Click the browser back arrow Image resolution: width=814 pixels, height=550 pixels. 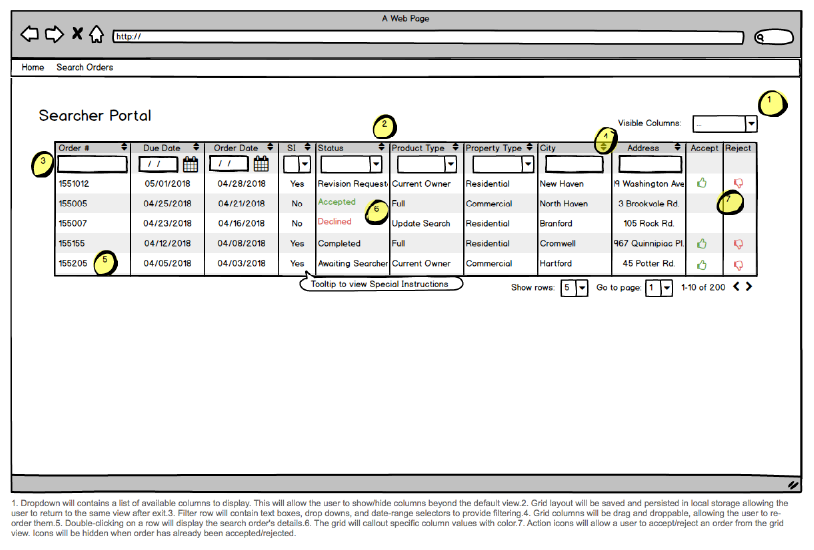coord(30,34)
